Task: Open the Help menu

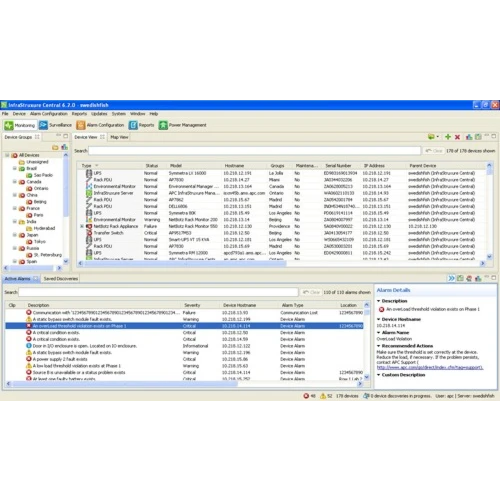Action: click(154, 114)
